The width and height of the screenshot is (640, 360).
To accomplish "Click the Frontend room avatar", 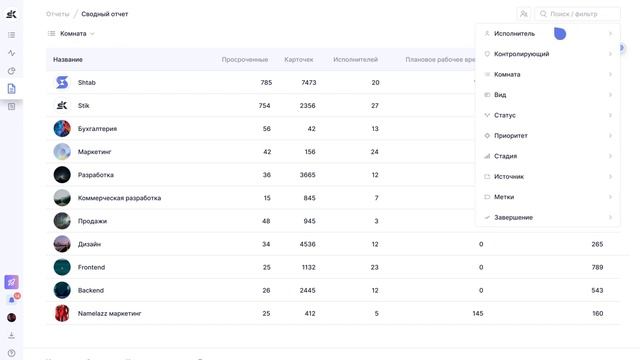I will 62,267.
